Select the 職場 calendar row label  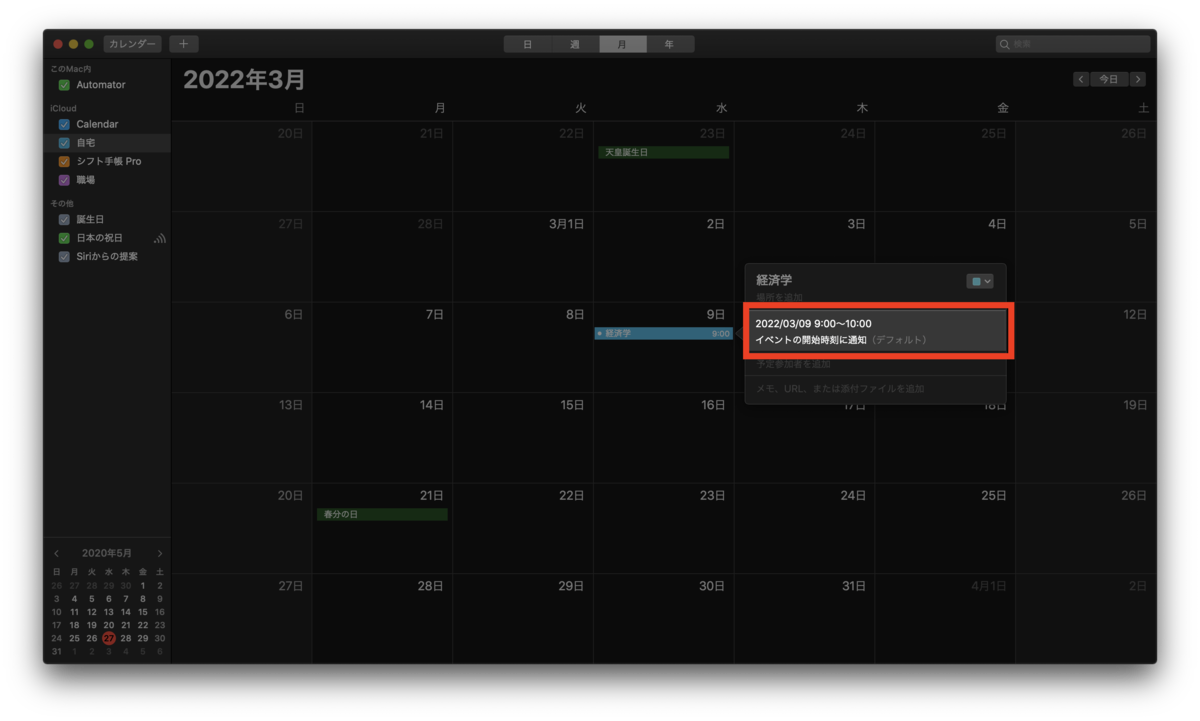pyautogui.click(x=86, y=180)
